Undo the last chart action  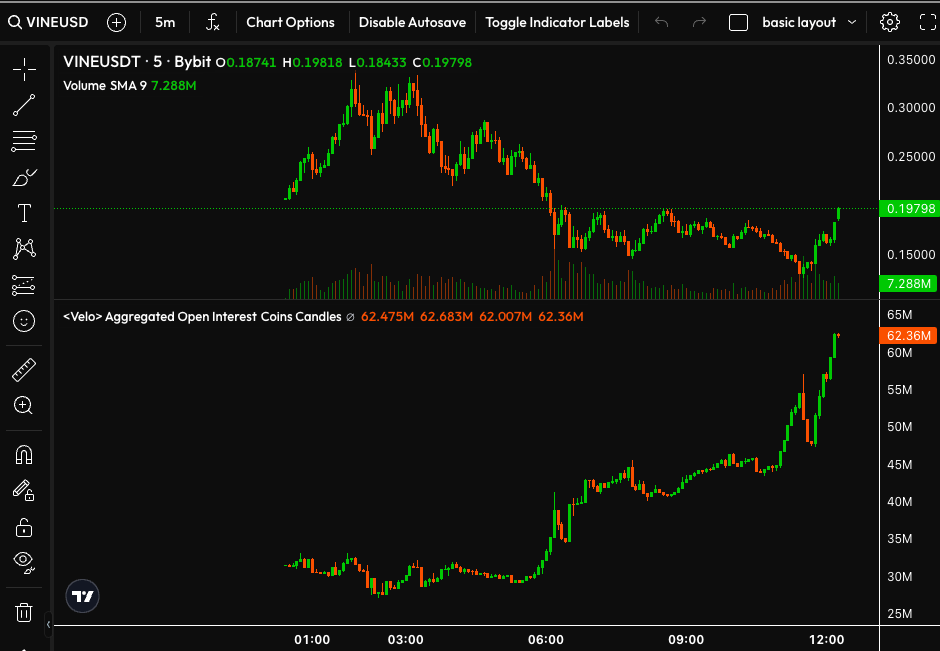click(x=661, y=23)
